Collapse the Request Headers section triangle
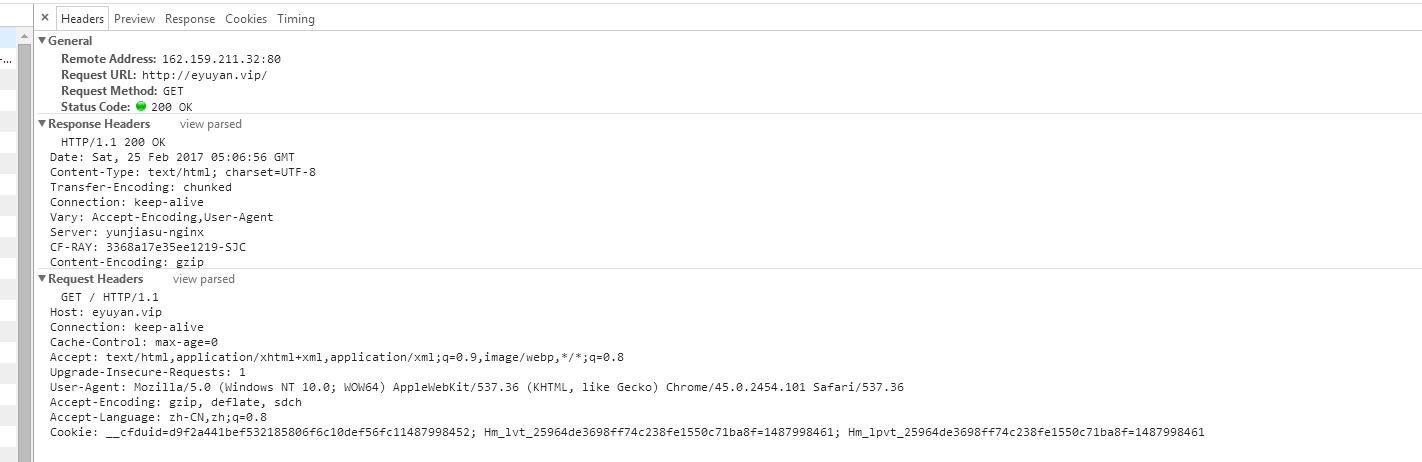This screenshot has height=462, width=1422. (43, 279)
